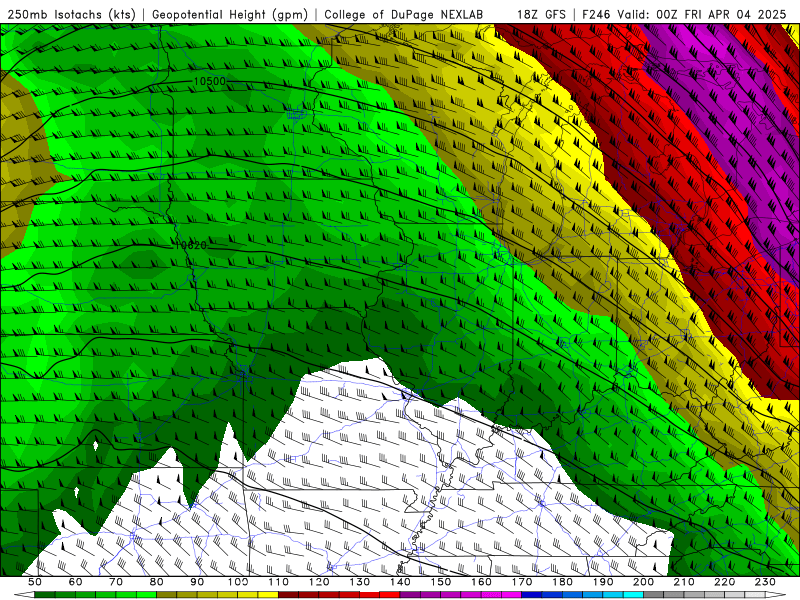Image resolution: width=800 pixels, height=600 pixels.
Task: Click the 130 label on the color scale
Action: pyautogui.click(x=360, y=582)
